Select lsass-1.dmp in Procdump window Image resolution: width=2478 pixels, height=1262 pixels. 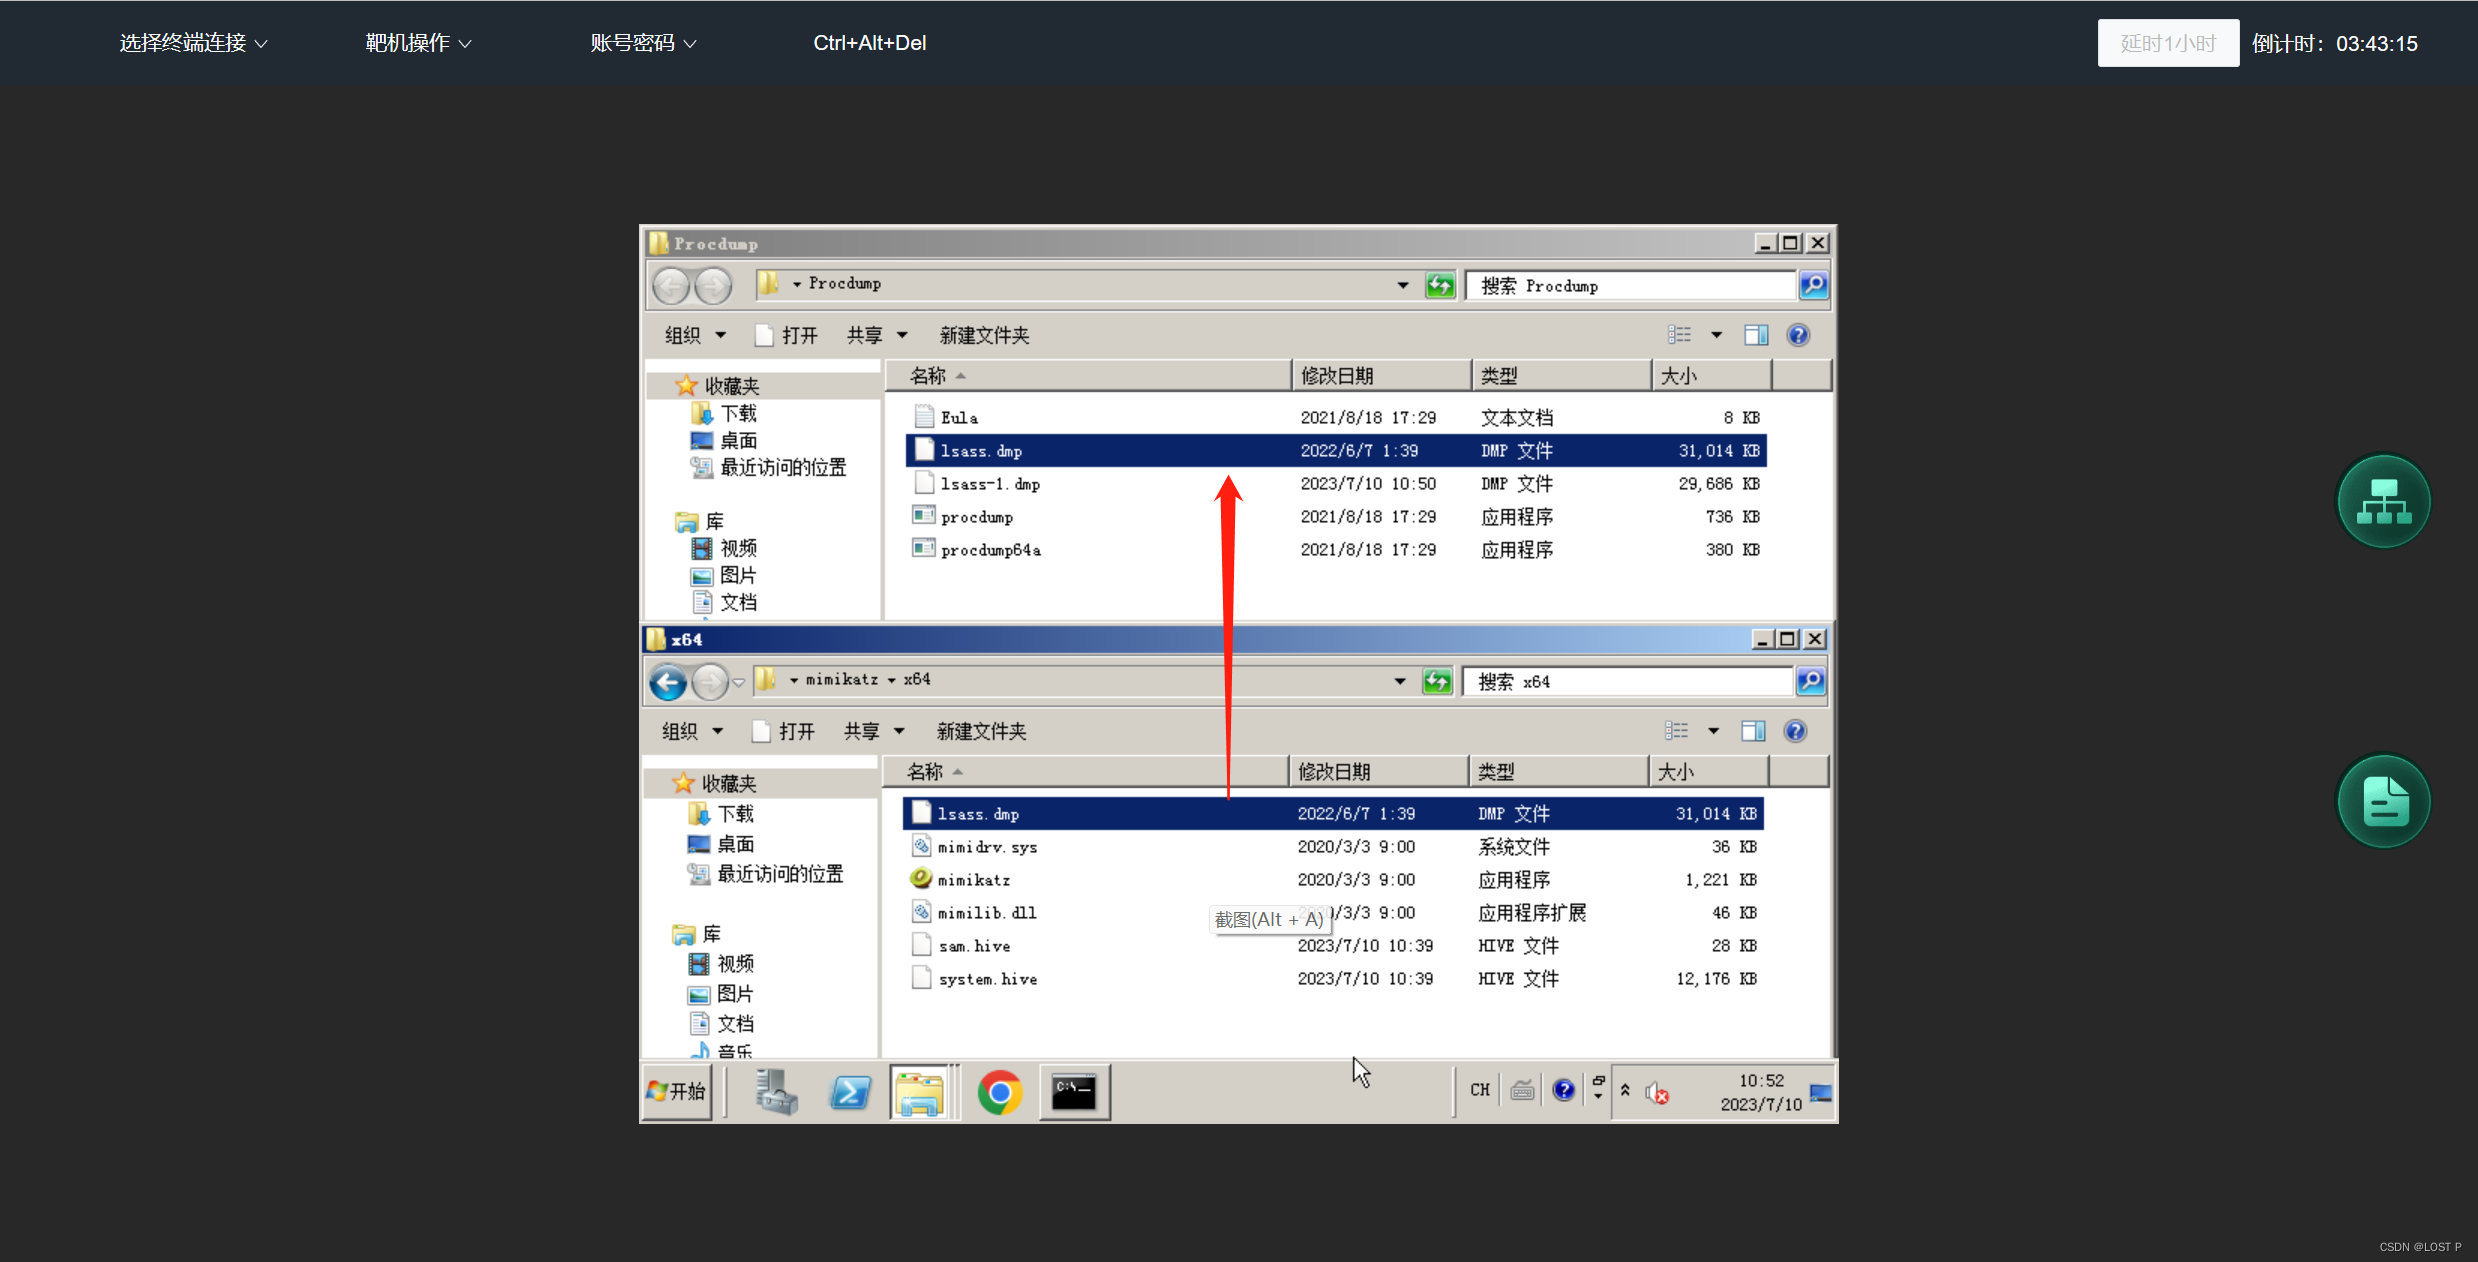click(x=1337, y=484)
